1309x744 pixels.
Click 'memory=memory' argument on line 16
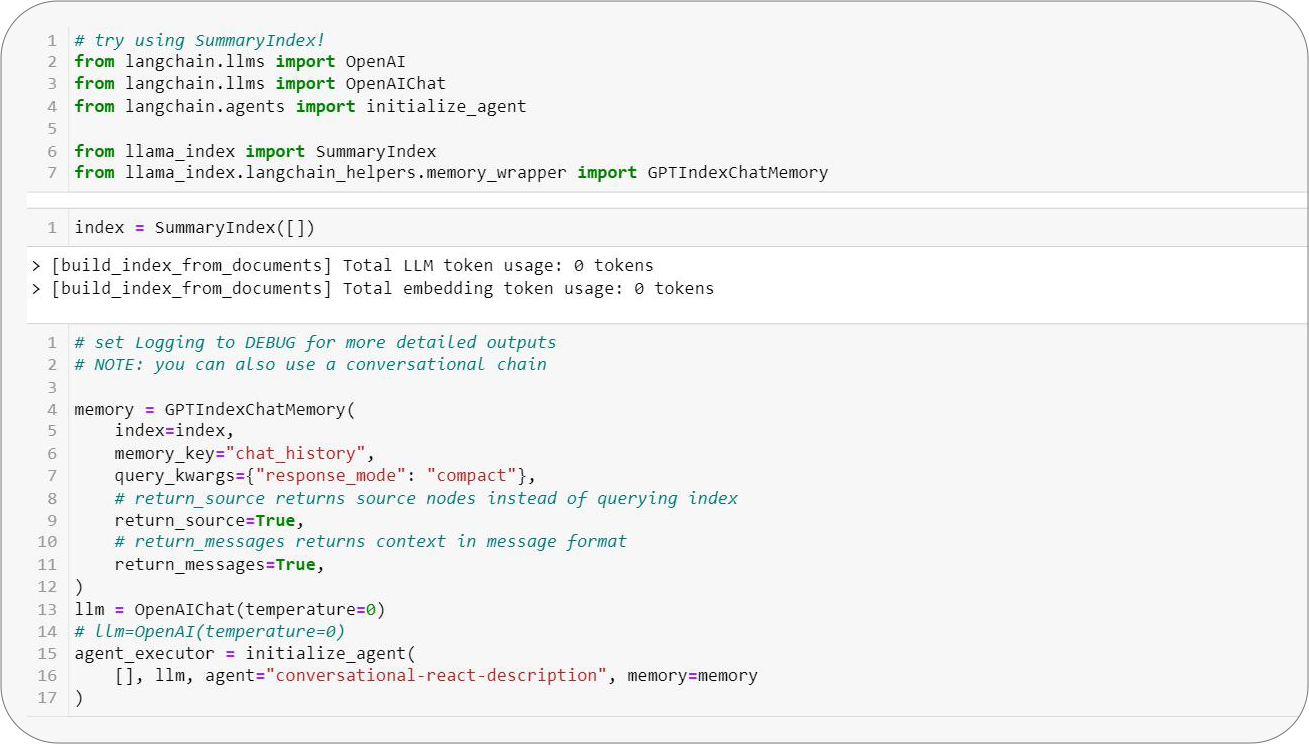pyautogui.click(x=692, y=676)
